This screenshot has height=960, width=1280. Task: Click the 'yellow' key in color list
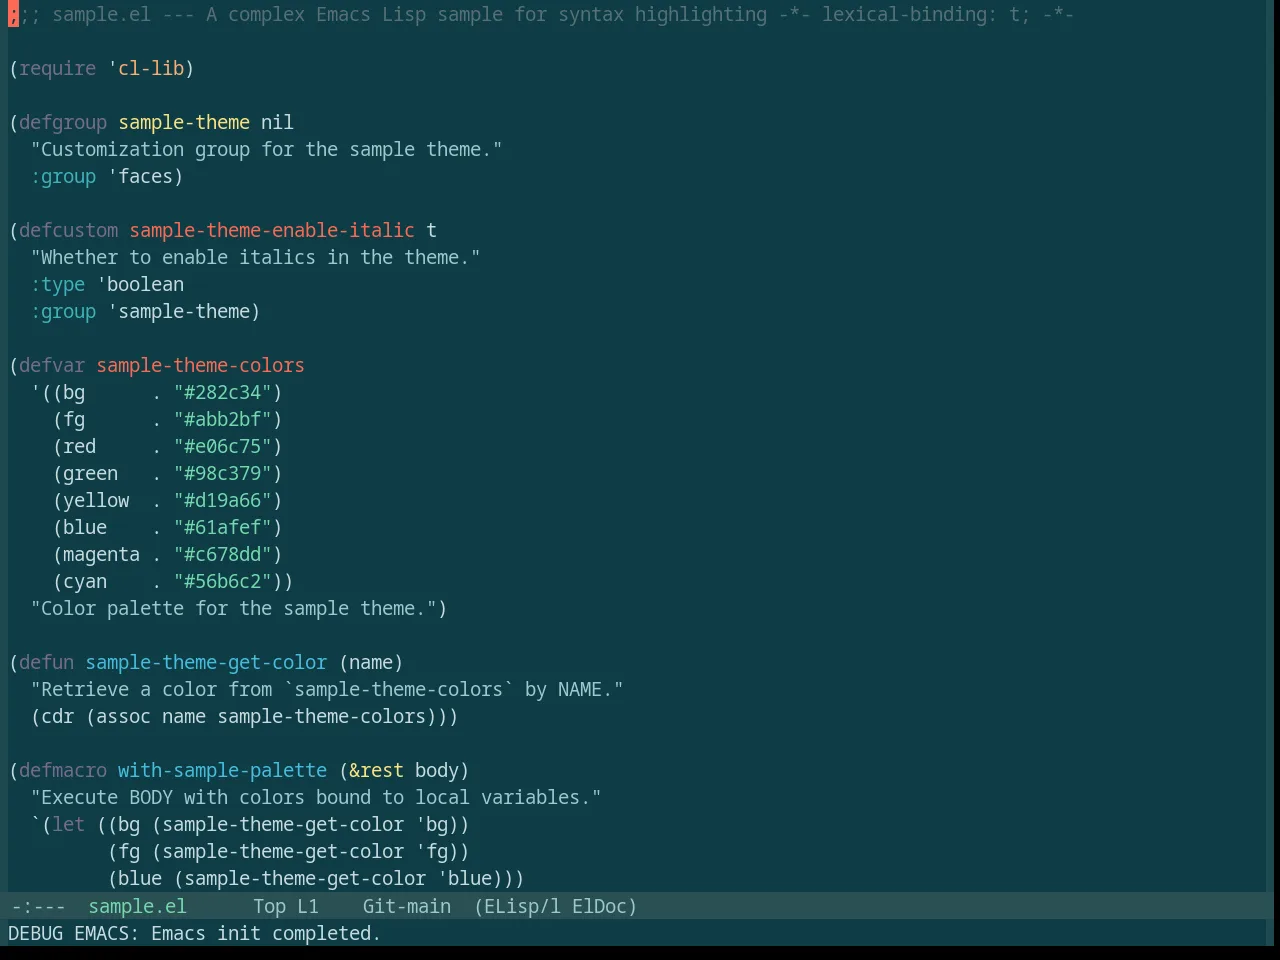coord(96,500)
